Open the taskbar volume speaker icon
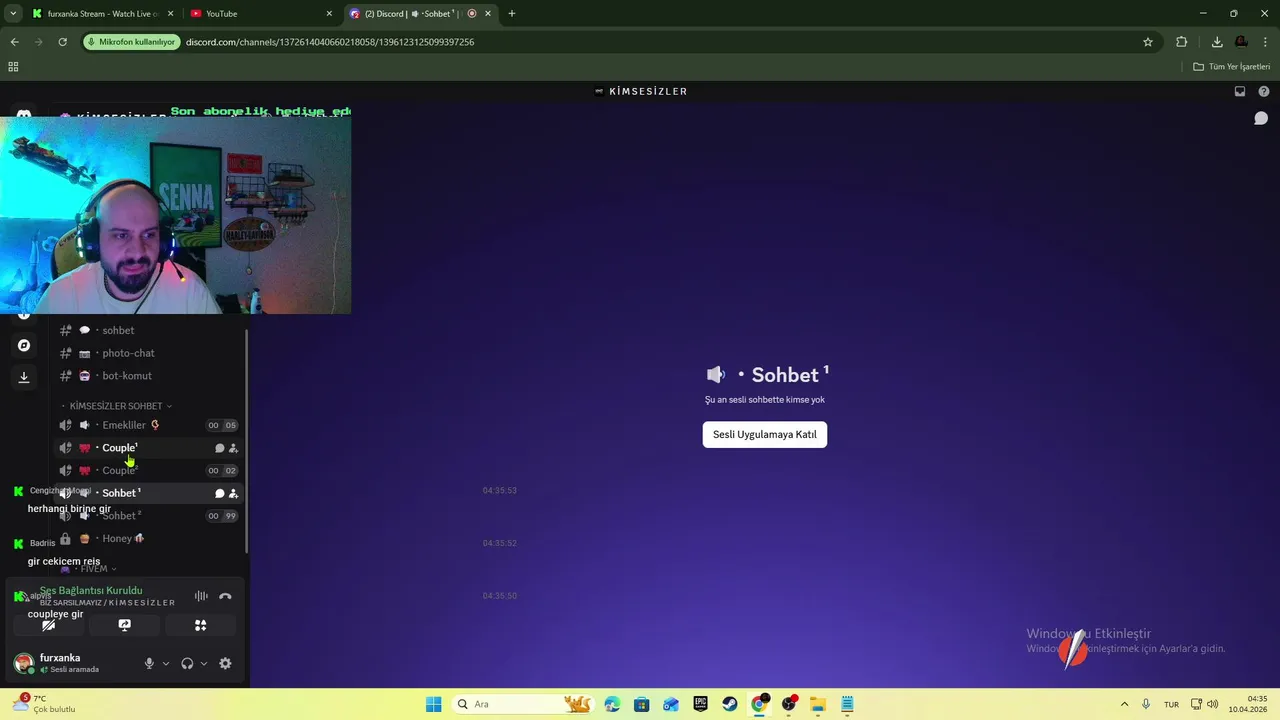The height and width of the screenshot is (720, 1280). click(1213, 704)
